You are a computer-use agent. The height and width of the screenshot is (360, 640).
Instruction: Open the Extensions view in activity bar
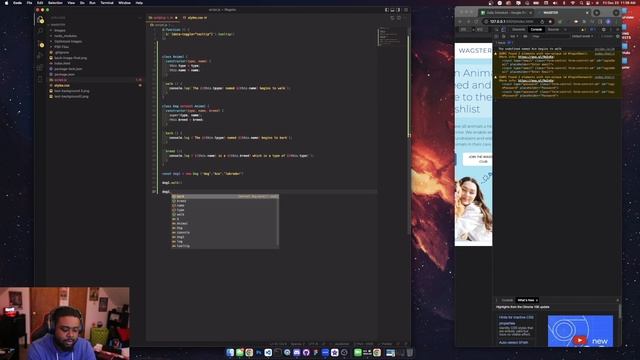[x=40, y=67]
